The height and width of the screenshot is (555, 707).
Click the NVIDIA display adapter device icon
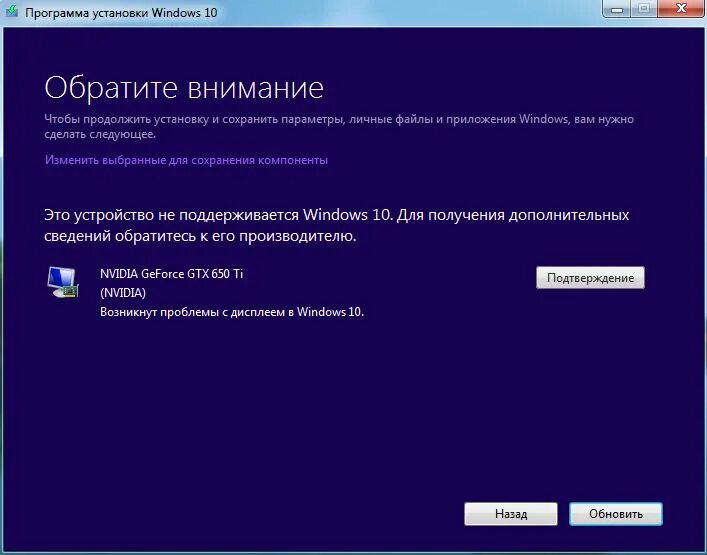tap(63, 283)
